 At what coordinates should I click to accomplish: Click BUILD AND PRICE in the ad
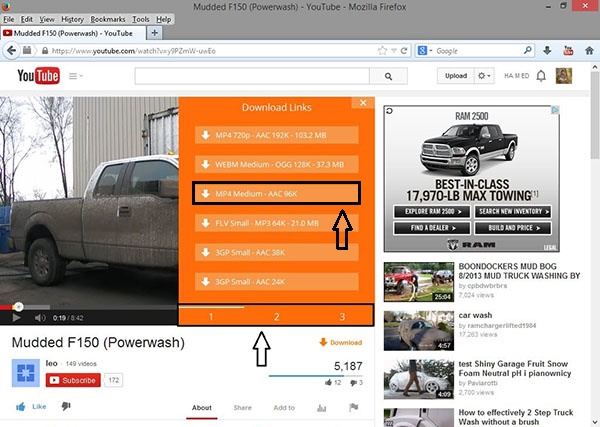pos(513,228)
